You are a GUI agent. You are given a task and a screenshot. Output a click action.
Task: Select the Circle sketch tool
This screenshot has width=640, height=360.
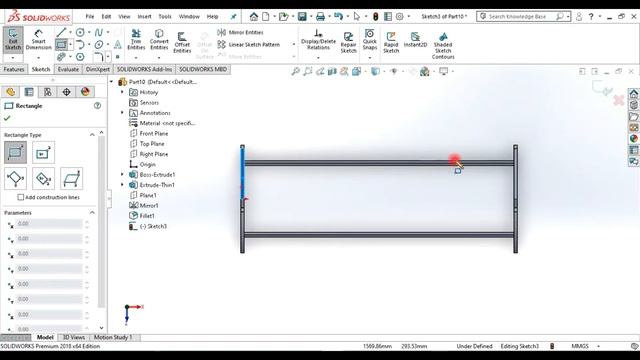[80, 32]
